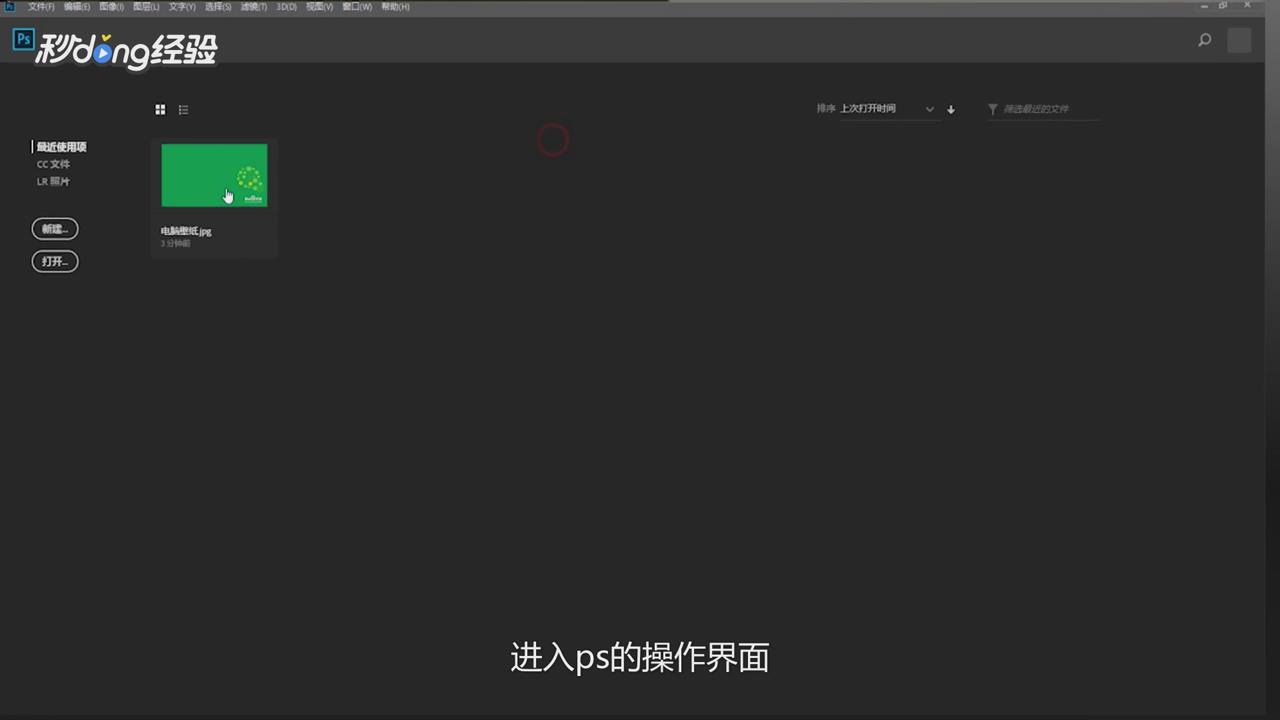This screenshot has width=1280, height=720.
Task: Open the 帮助(H) menu
Action: 395,7
